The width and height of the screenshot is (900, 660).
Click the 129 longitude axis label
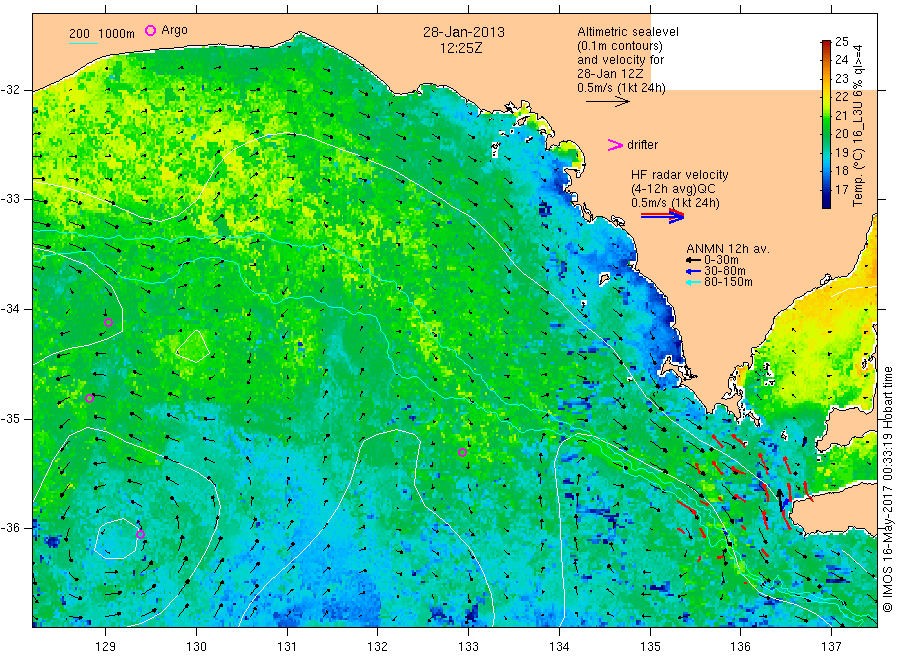click(x=106, y=647)
